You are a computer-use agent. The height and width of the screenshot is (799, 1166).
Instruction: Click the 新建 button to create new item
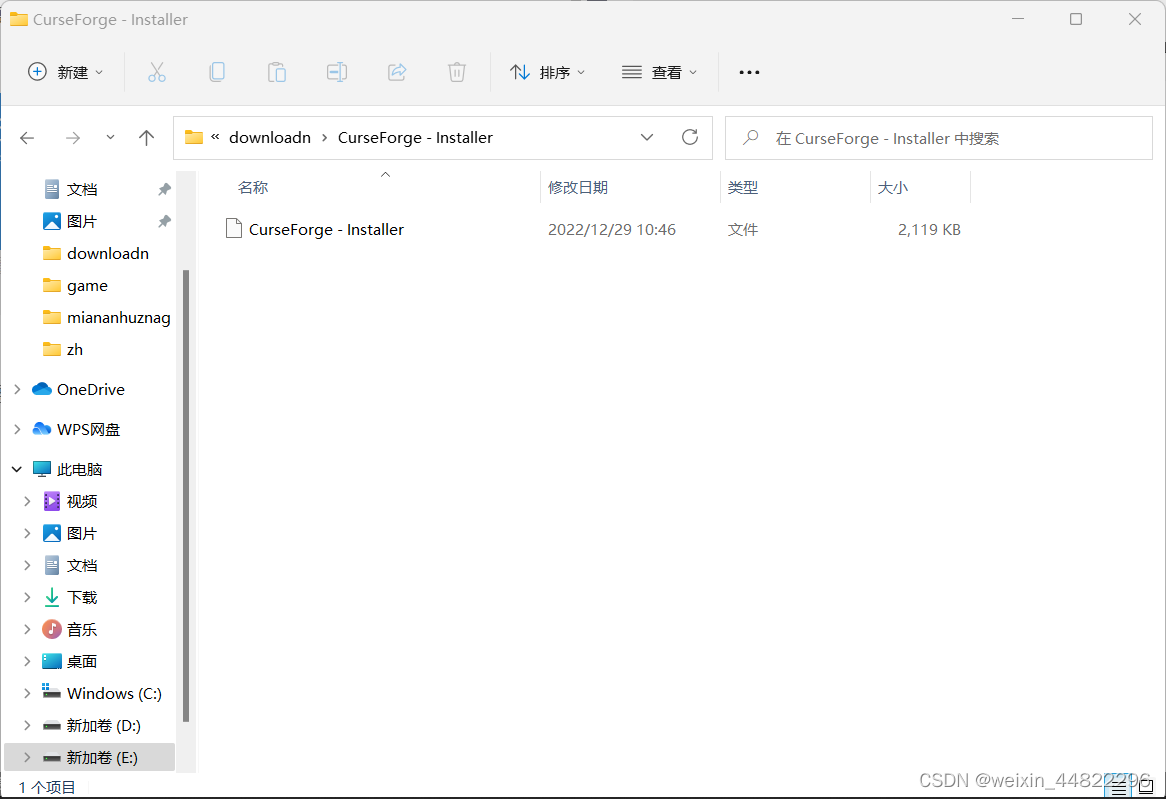(64, 71)
